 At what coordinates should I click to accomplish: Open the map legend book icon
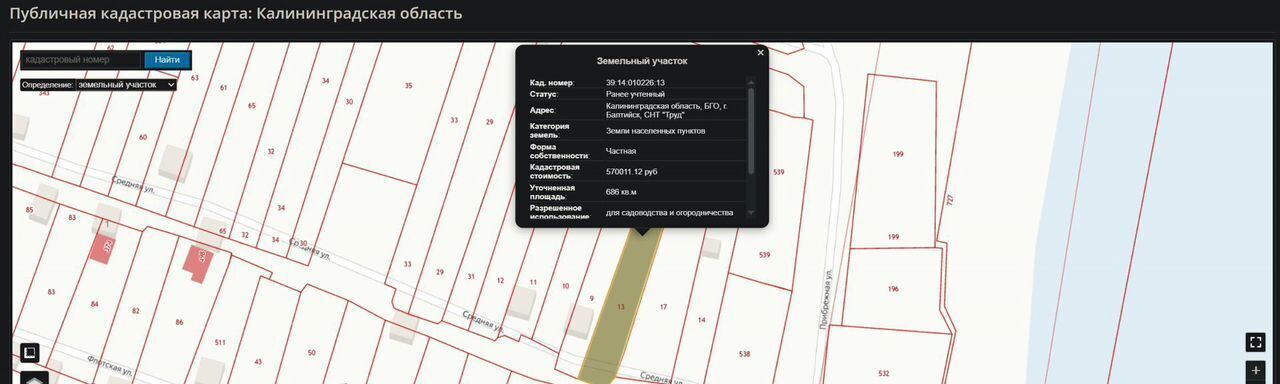(x=30, y=352)
